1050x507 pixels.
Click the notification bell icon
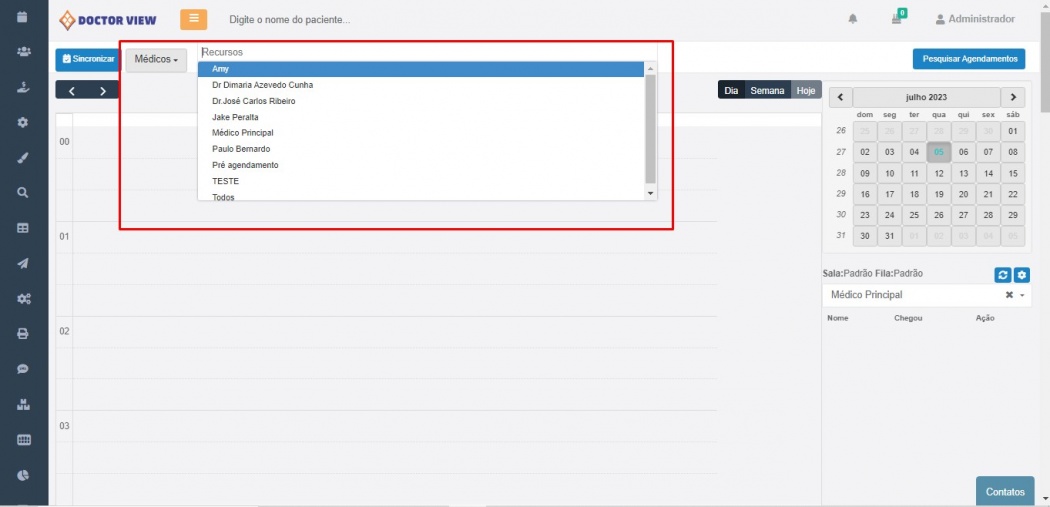[x=853, y=19]
